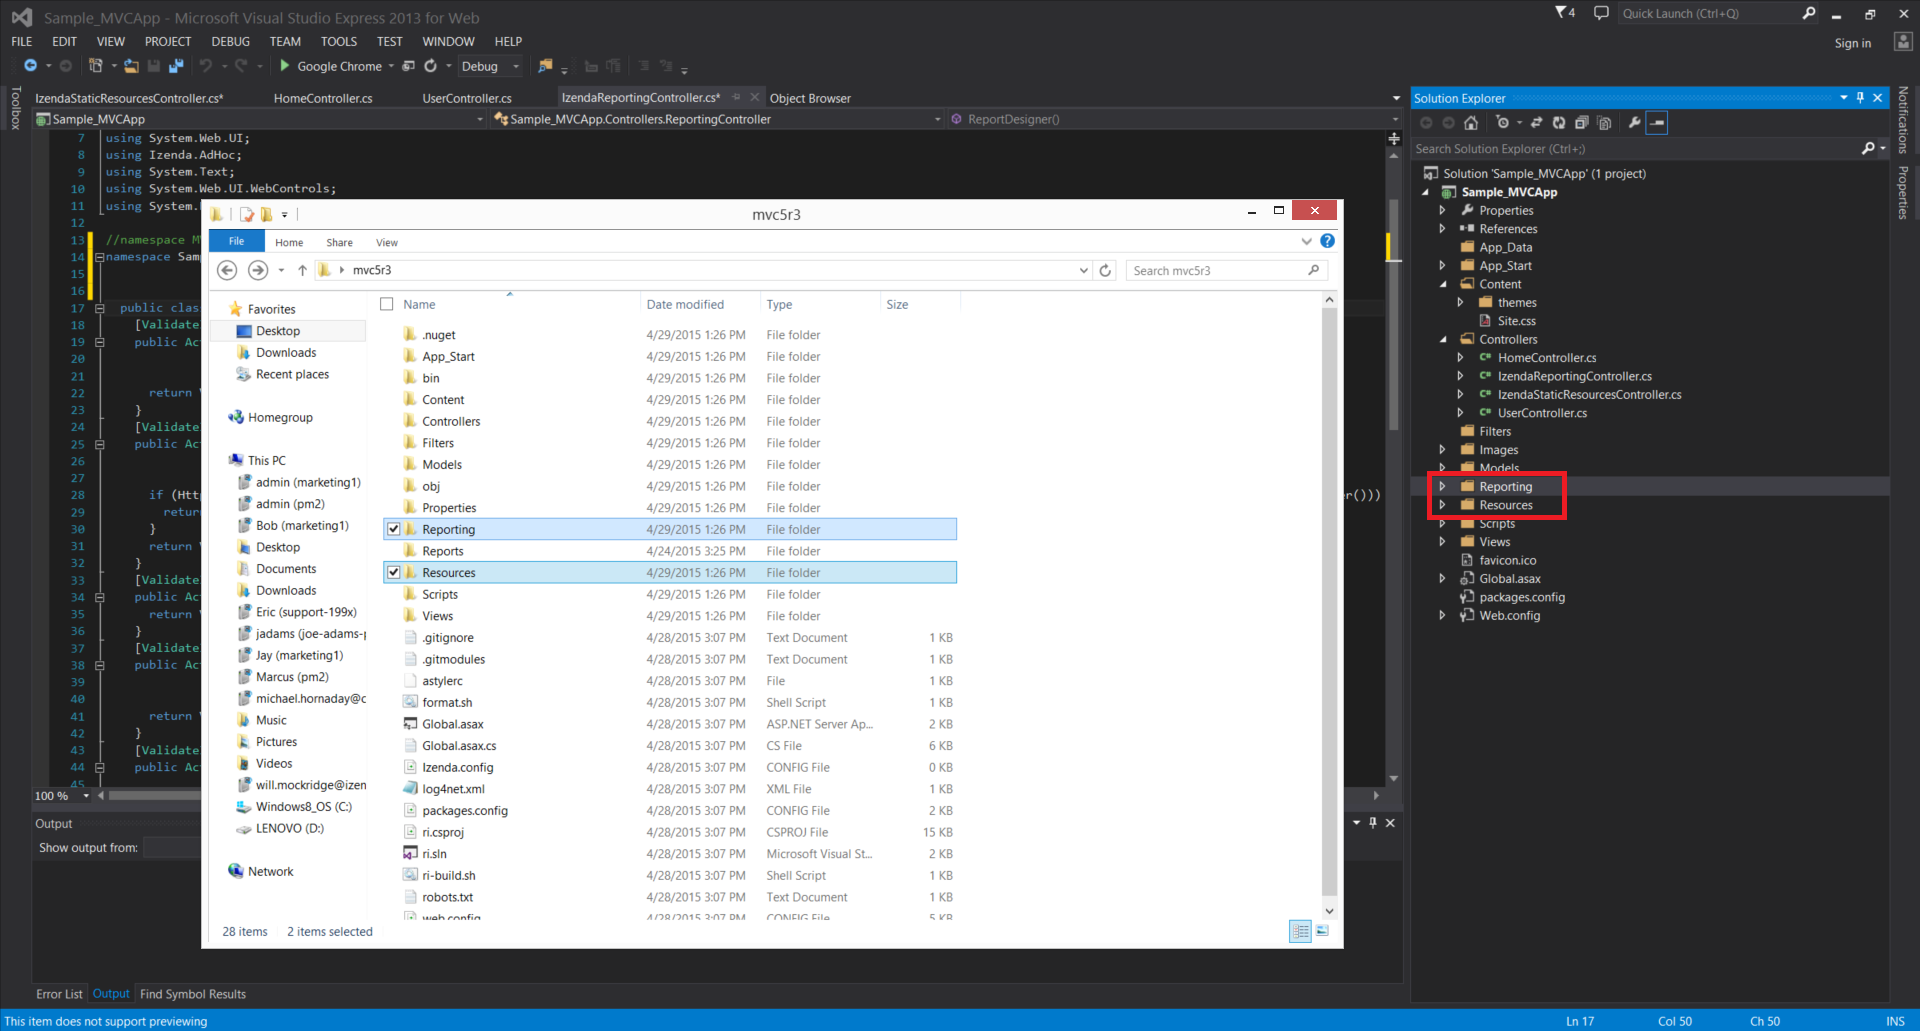Viewport: 1920px width, 1031px height.
Task: Uncheck the Resources folder checkbox
Action: pyautogui.click(x=394, y=572)
